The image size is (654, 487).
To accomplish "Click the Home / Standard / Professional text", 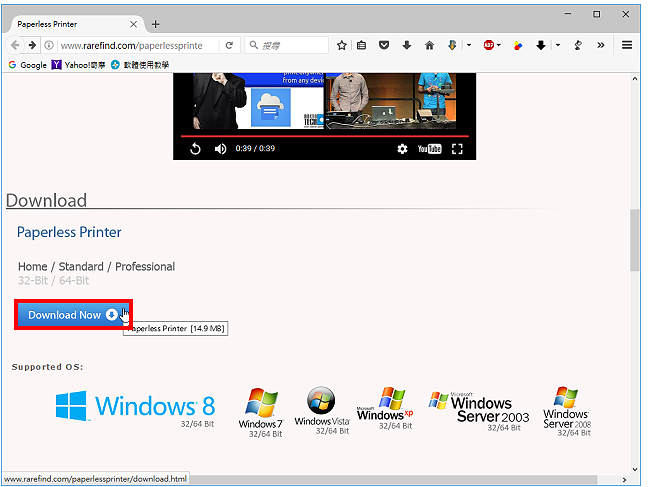I will (x=96, y=266).
